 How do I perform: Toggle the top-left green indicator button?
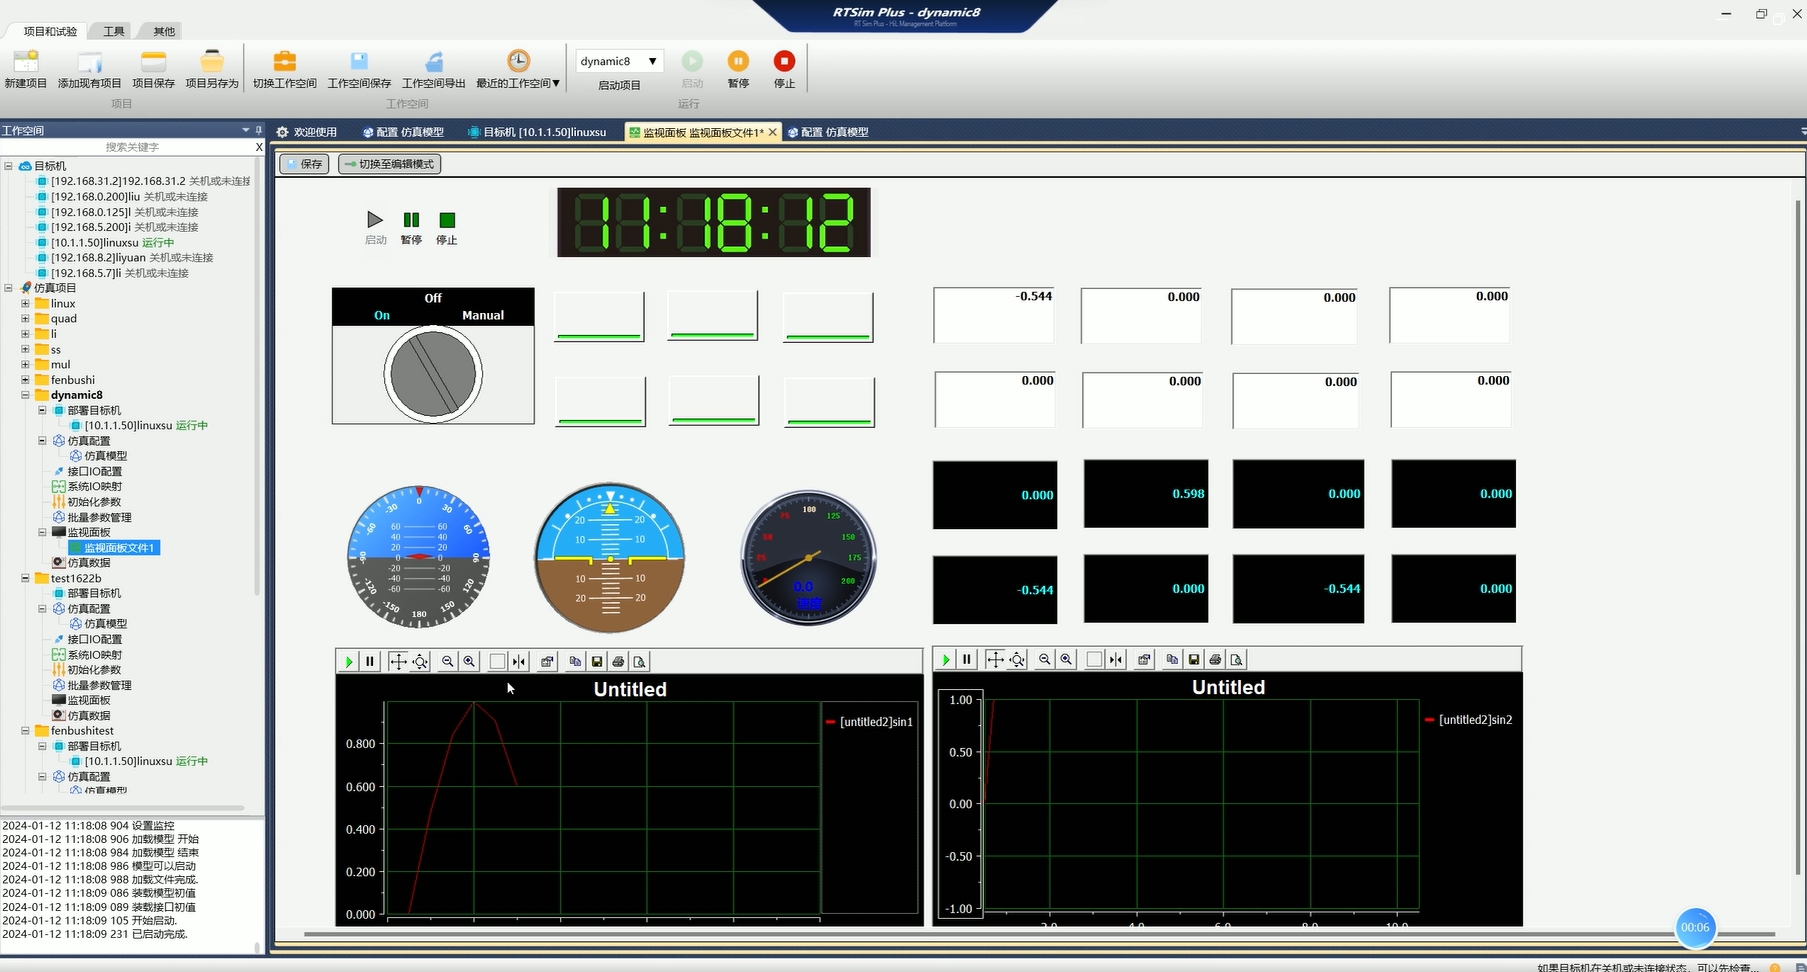(599, 316)
